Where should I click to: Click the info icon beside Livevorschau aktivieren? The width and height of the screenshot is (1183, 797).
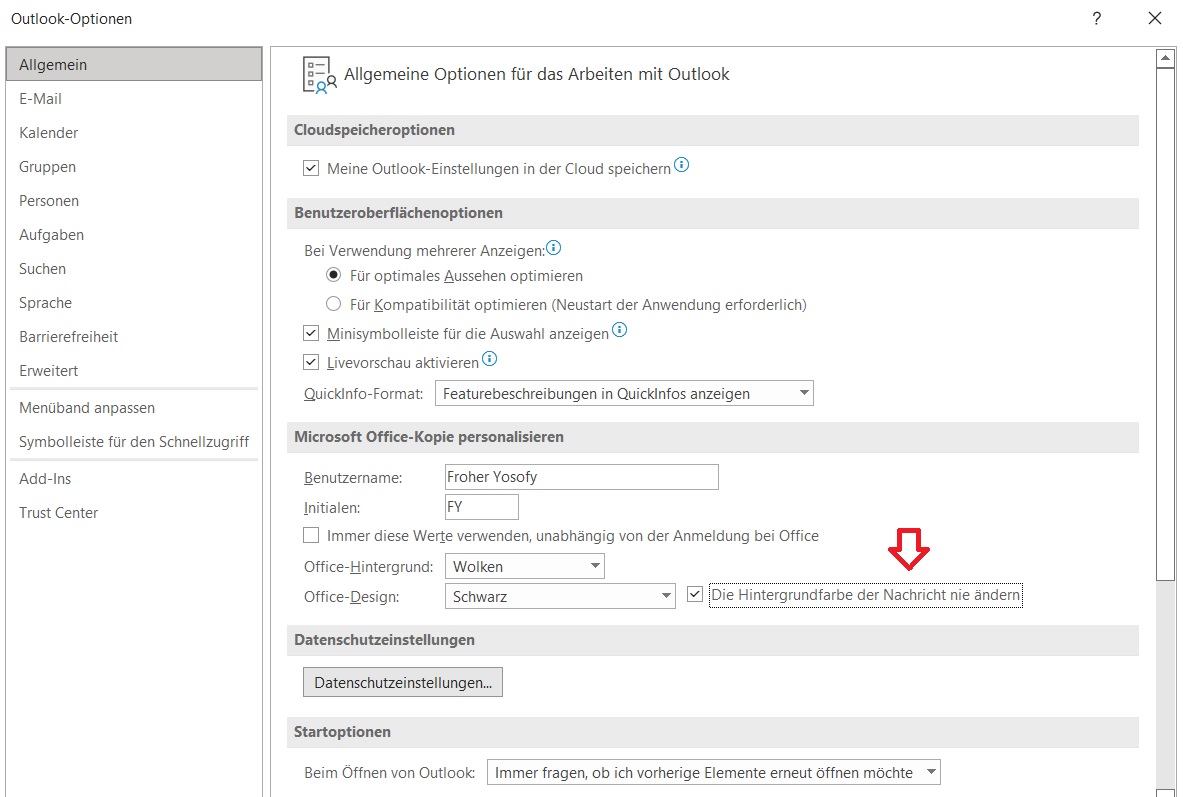490,359
